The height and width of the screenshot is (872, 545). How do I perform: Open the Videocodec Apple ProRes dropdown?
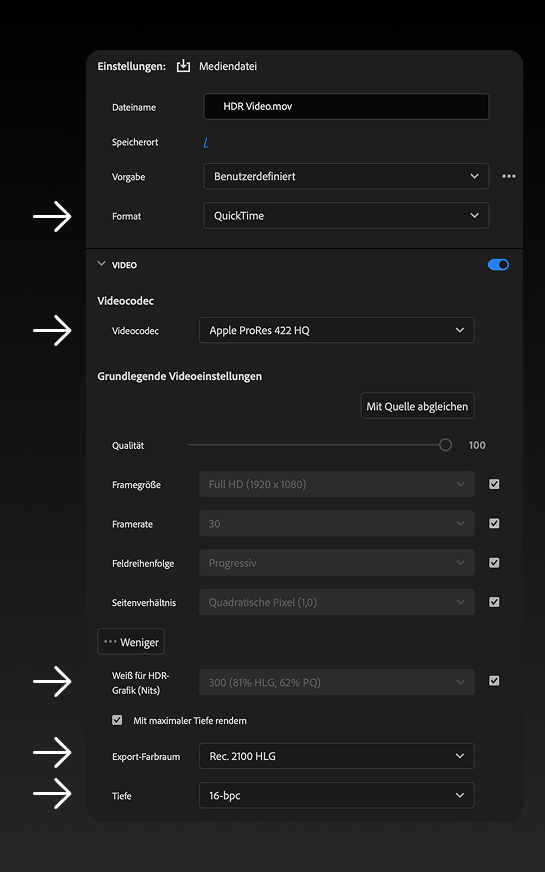(x=336, y=330)
